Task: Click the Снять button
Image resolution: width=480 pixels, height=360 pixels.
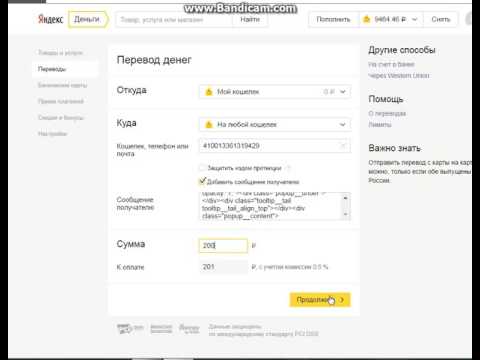Action: (x=441, y=20)
